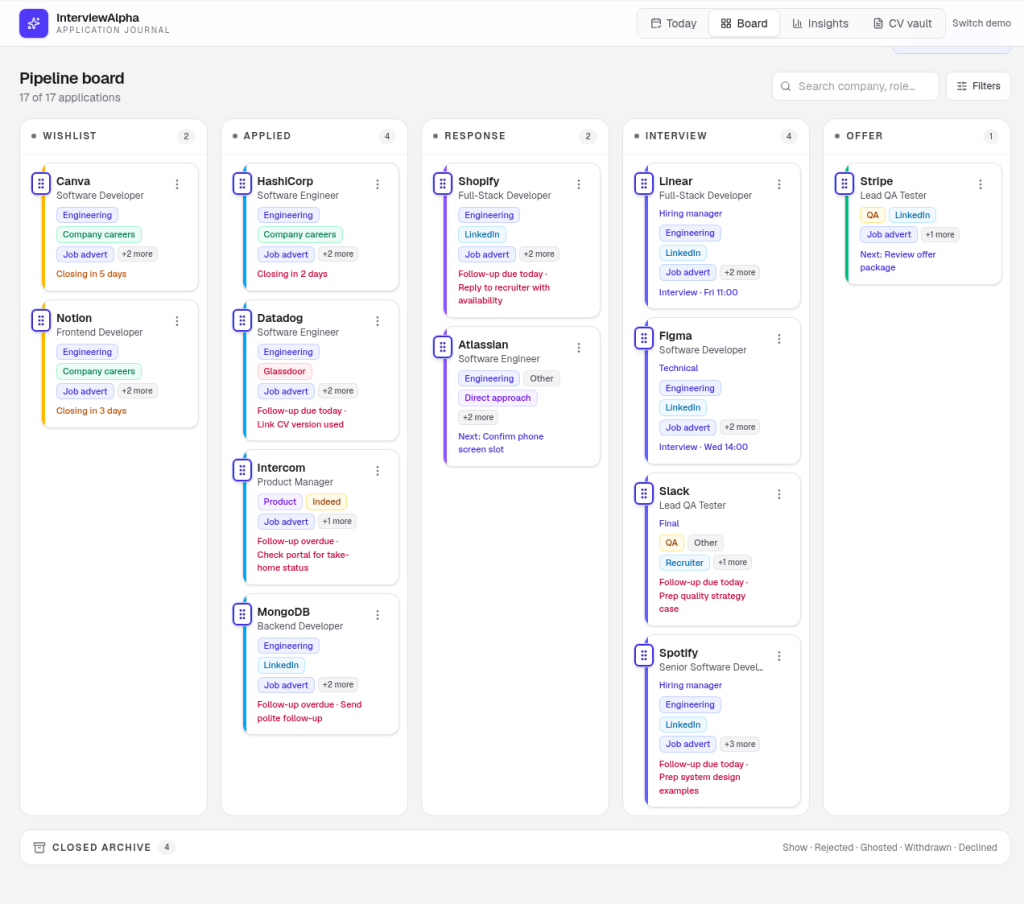The image size is (1024, 904).
Task: Click the Datadog card drag handle
Action: point(242,321)
